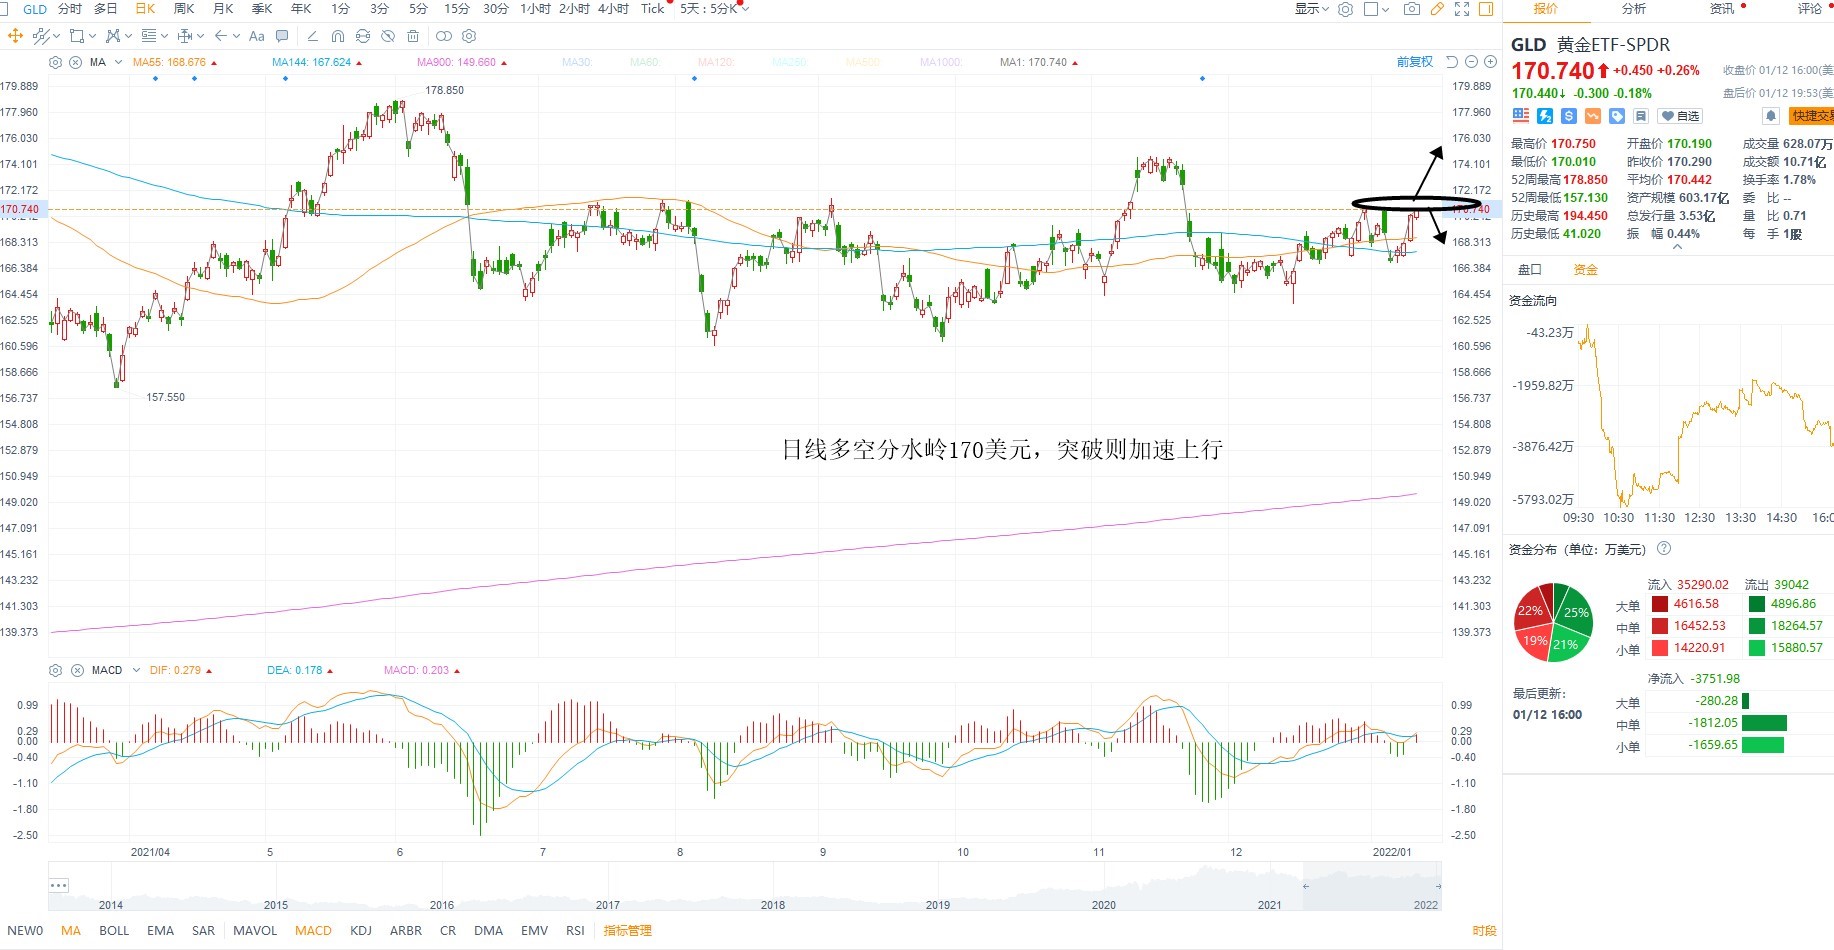Switch to the 周K weekly chart

pos(184,9)
